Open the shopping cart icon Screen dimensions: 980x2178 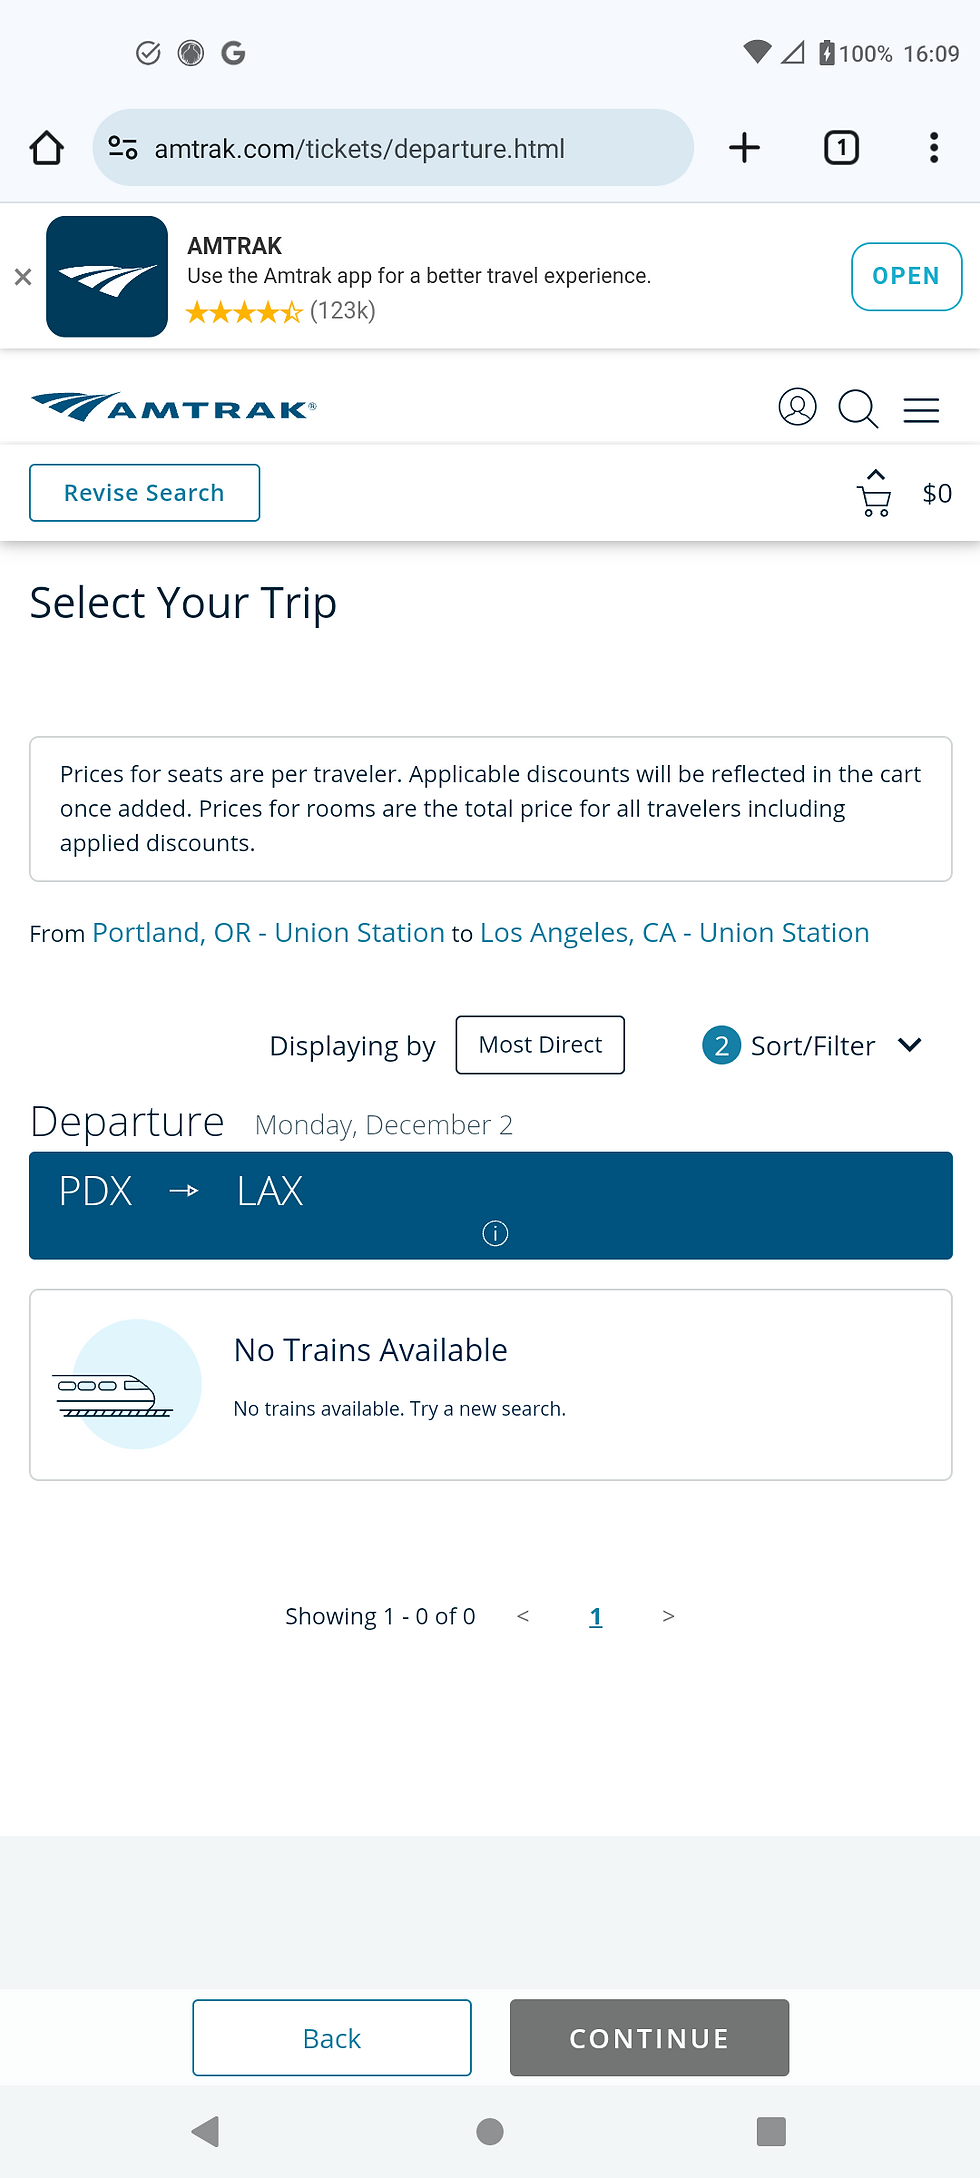[875, 500]
